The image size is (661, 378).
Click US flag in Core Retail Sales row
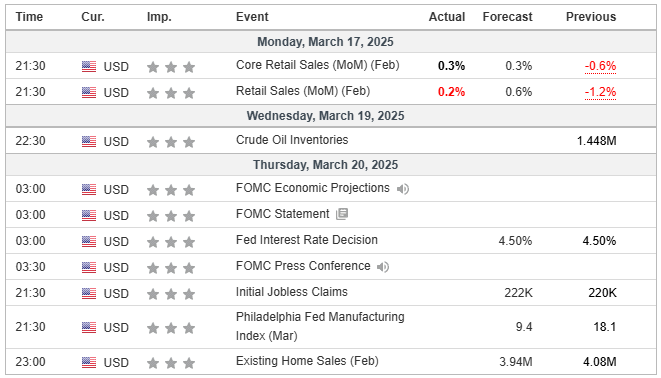[x=89, y=67]
